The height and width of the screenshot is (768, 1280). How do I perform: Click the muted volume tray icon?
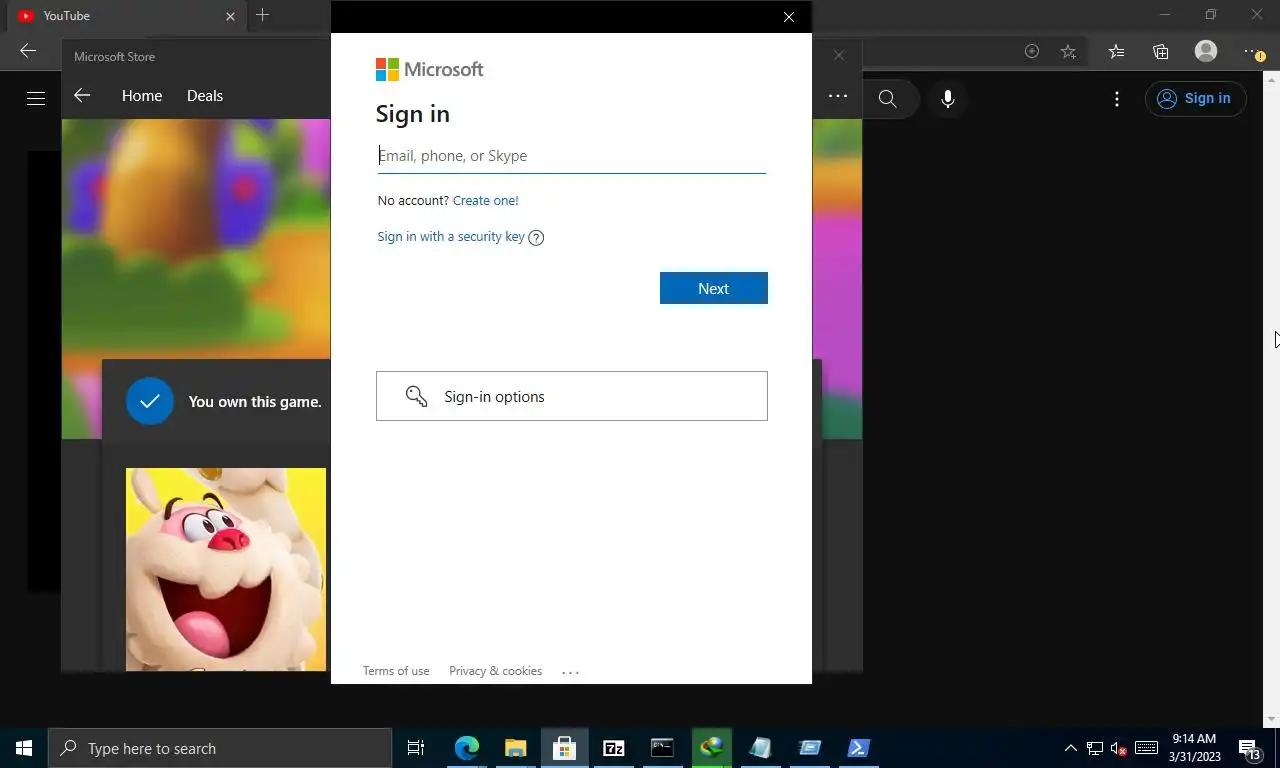pos(1120,748)
